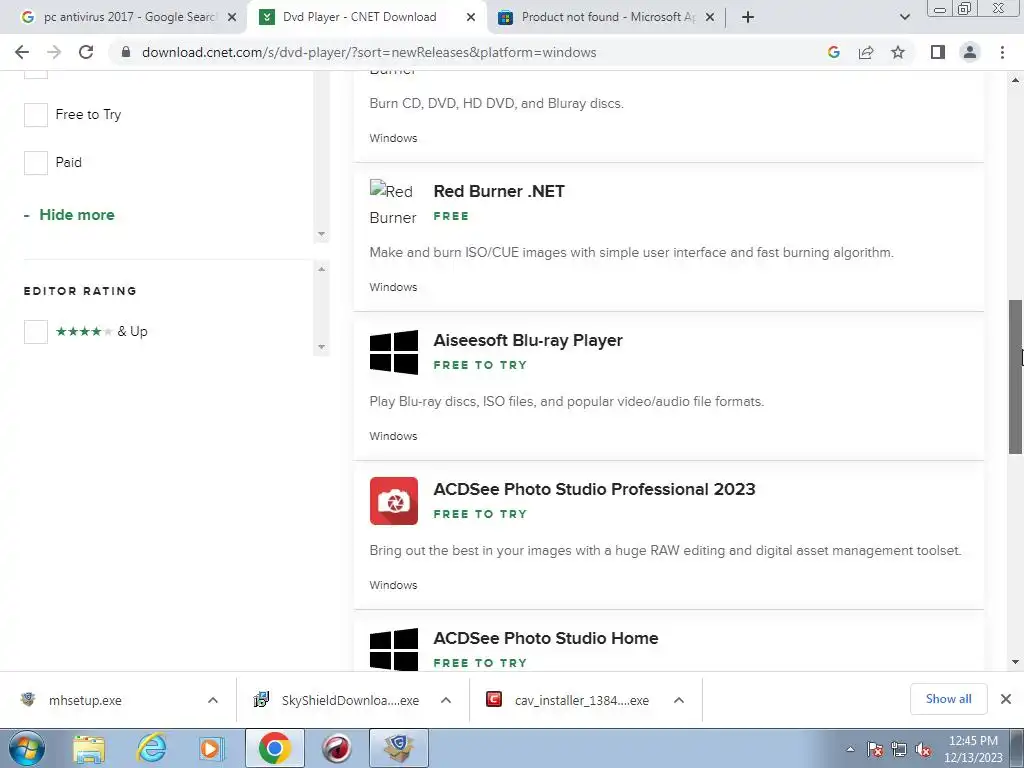Open installer shield taskbar item
The image size is (1024, 768).
(399, 748)
